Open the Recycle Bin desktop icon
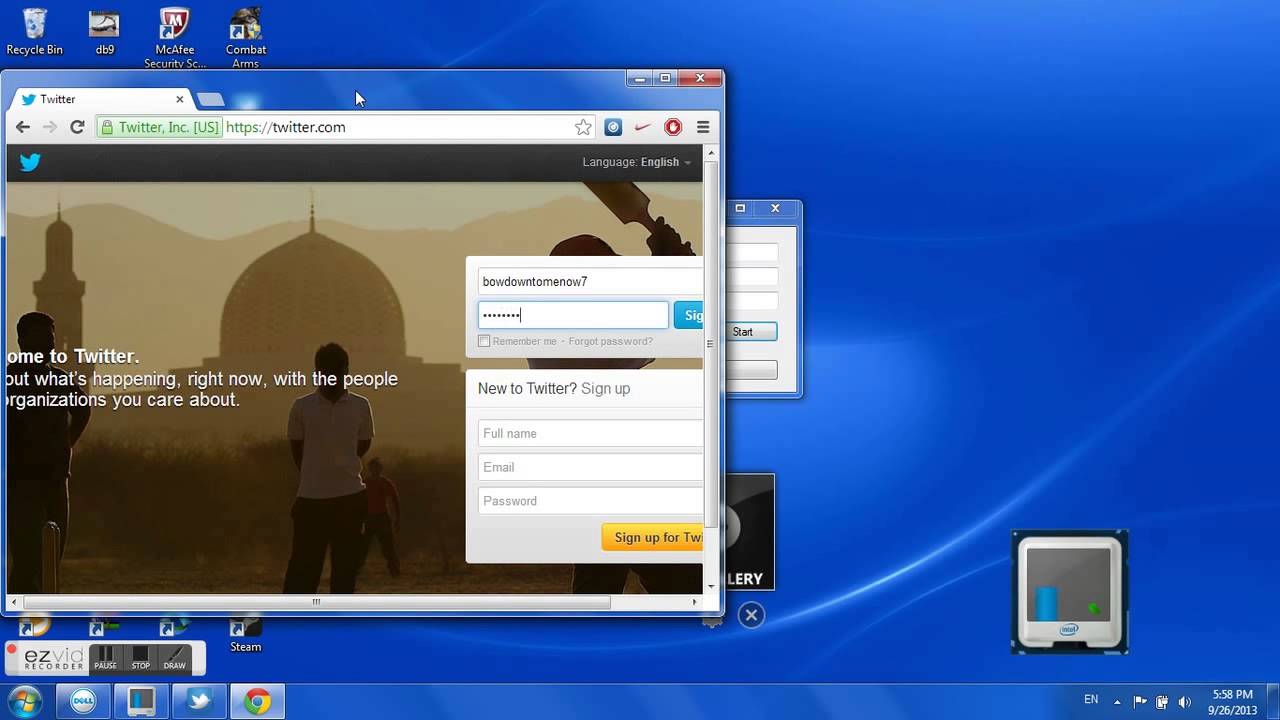The image size is (1280, 720). tap(34, 31)
